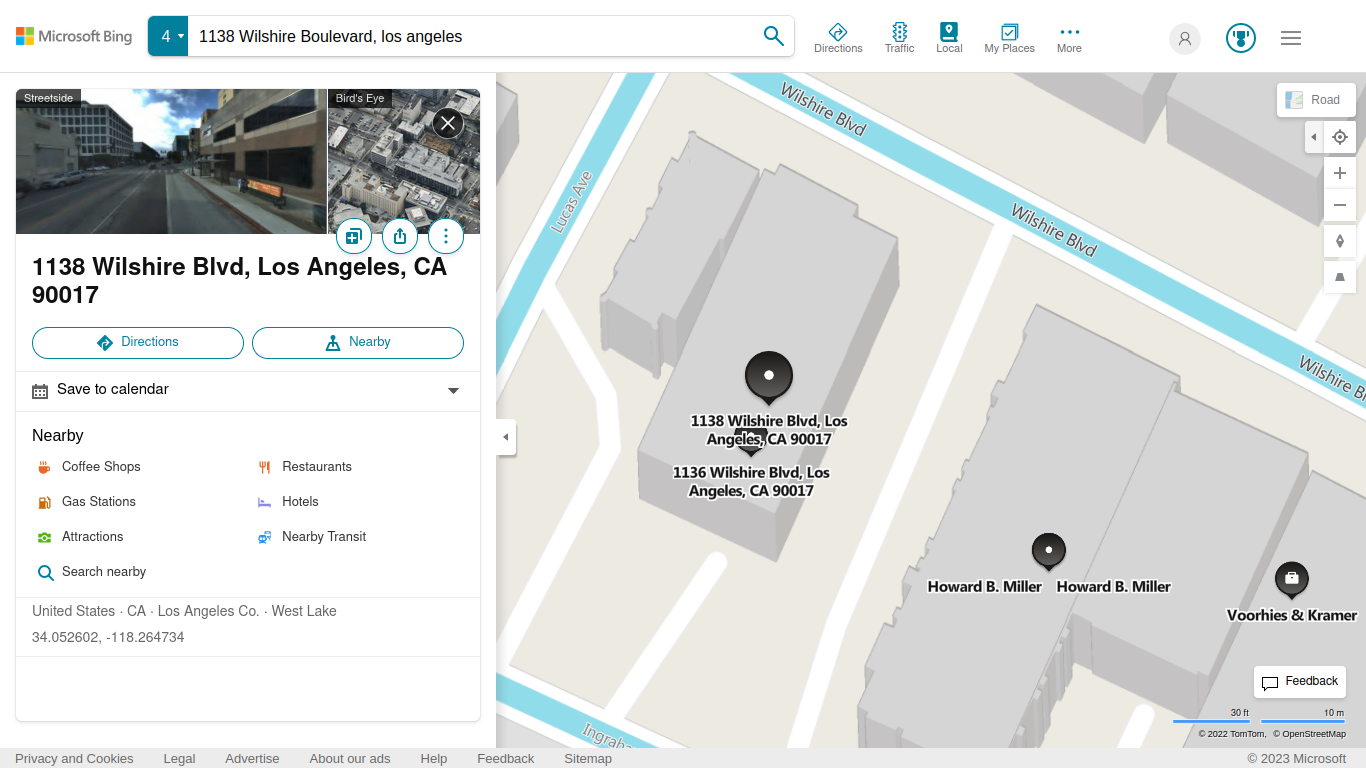Click the coordinates text 34.052602, -118.264734
The height and width of the screenshot is (768, 1366).
point(108,637)
